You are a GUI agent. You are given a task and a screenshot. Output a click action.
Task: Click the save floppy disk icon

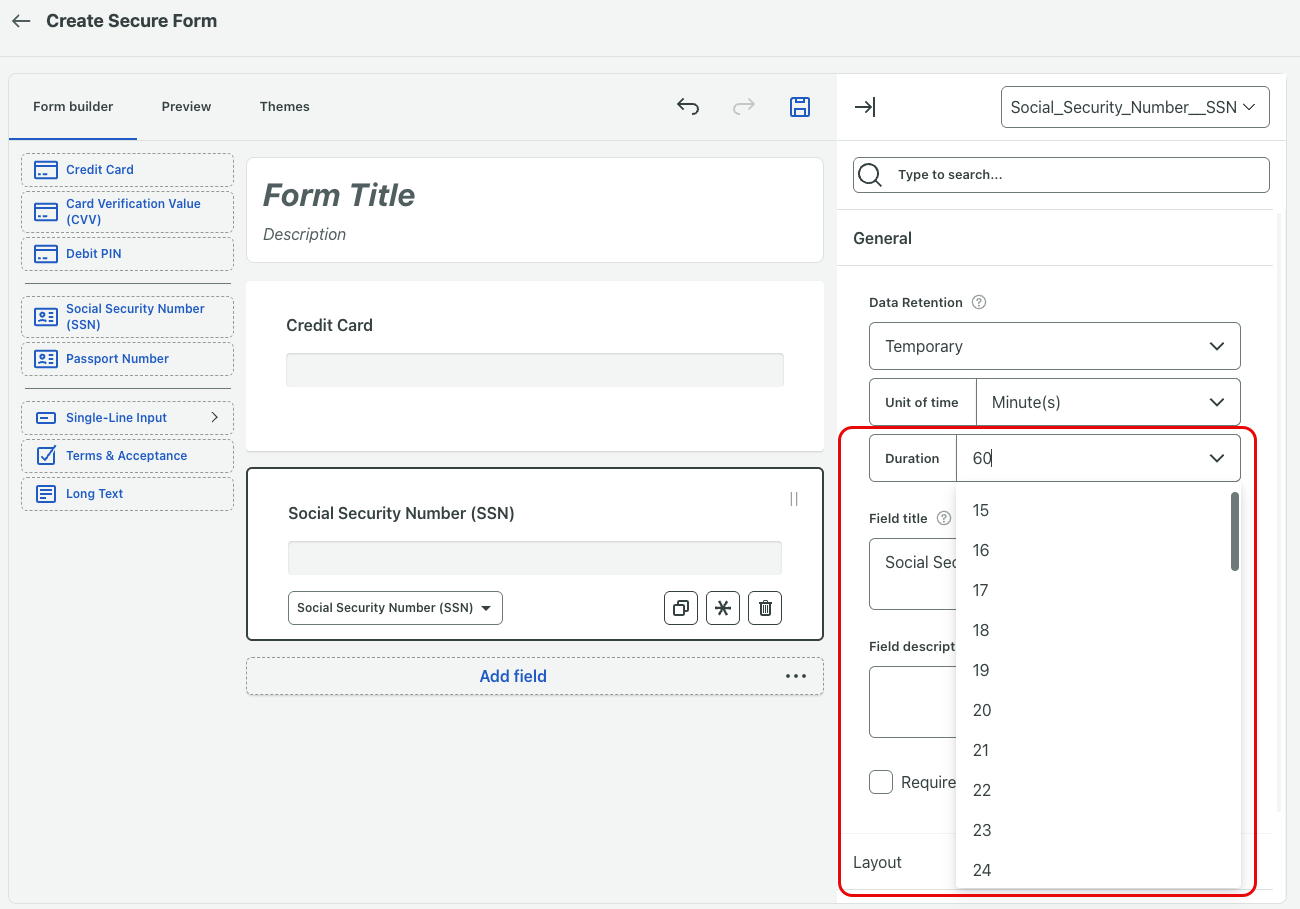(x=800, y=107)
